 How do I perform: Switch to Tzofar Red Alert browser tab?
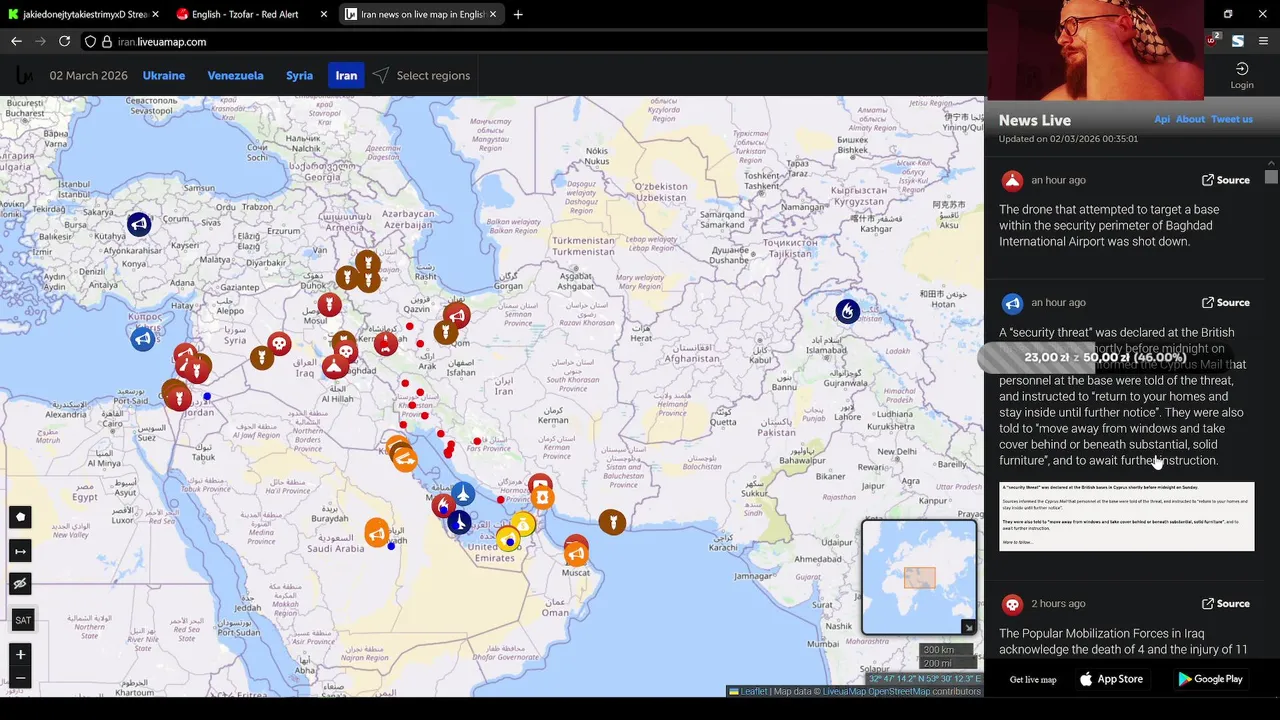(251, 14)
